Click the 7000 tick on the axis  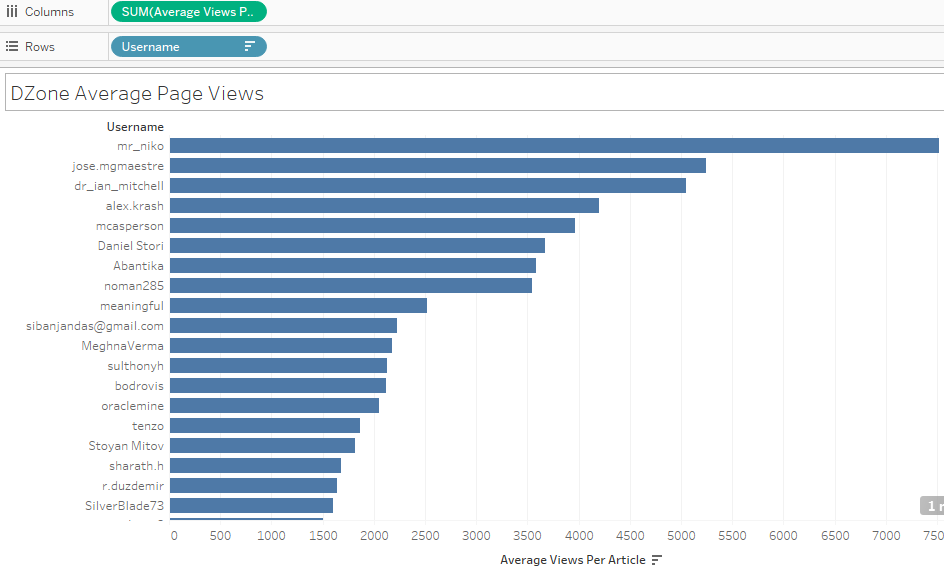(x=886, y=535)
